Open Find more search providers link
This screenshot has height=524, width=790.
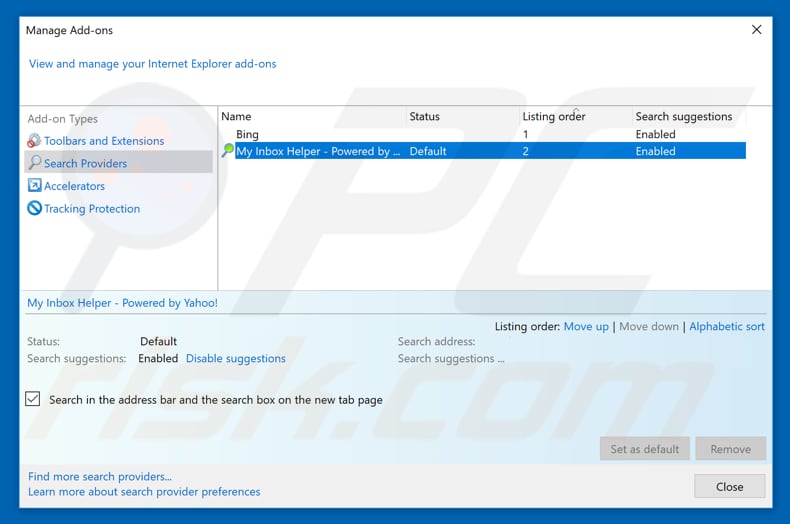point(100,476)
